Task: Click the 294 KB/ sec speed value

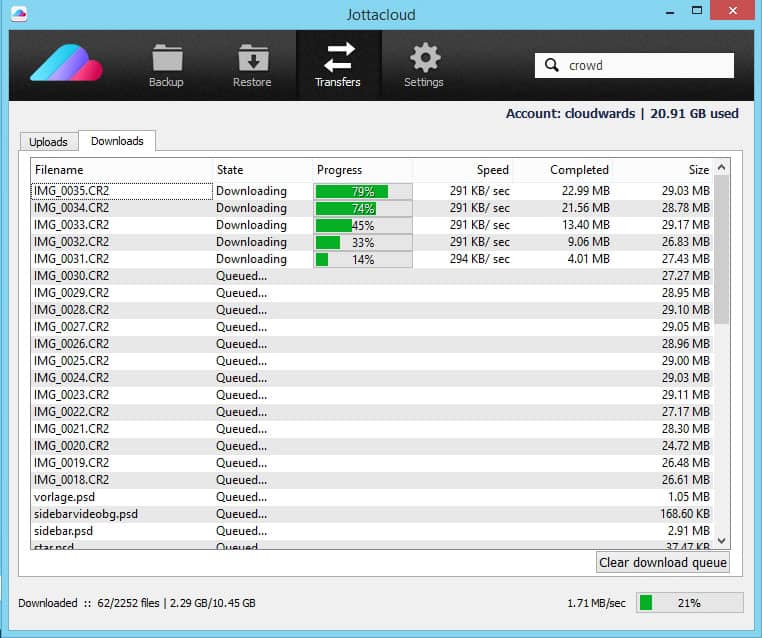Action: 480,259
